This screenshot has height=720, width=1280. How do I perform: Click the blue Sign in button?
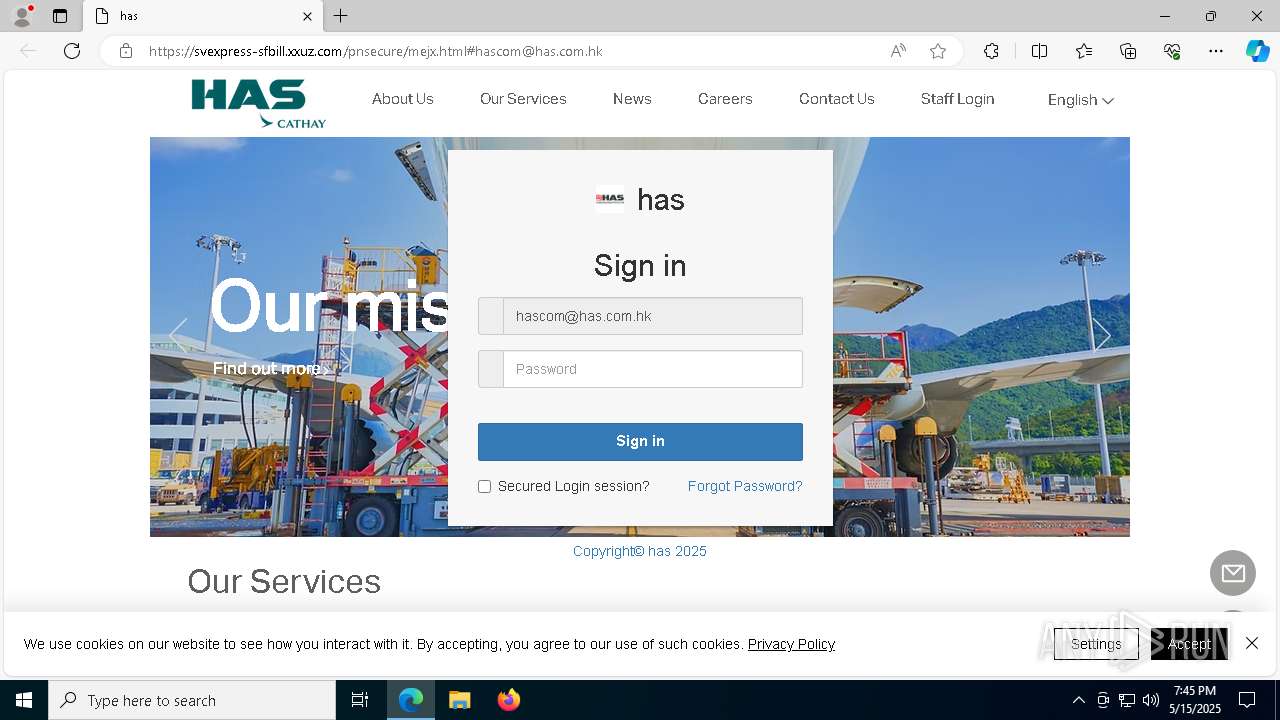[x=640, y=441]
